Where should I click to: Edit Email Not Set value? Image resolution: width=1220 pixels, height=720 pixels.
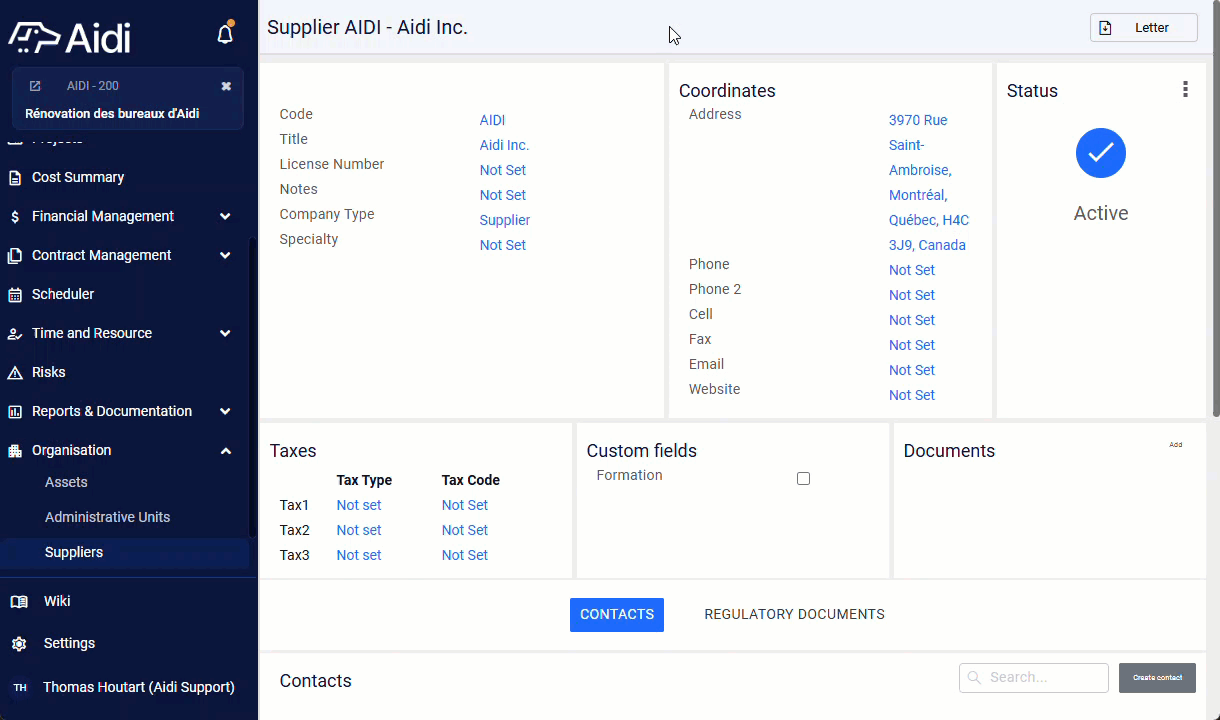click(x=912, y=370)
